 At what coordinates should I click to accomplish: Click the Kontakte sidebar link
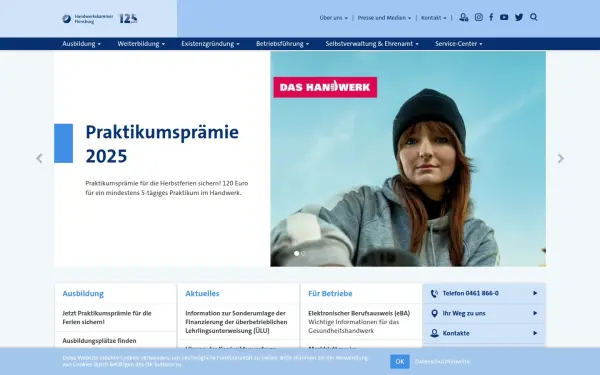[456, 333]
